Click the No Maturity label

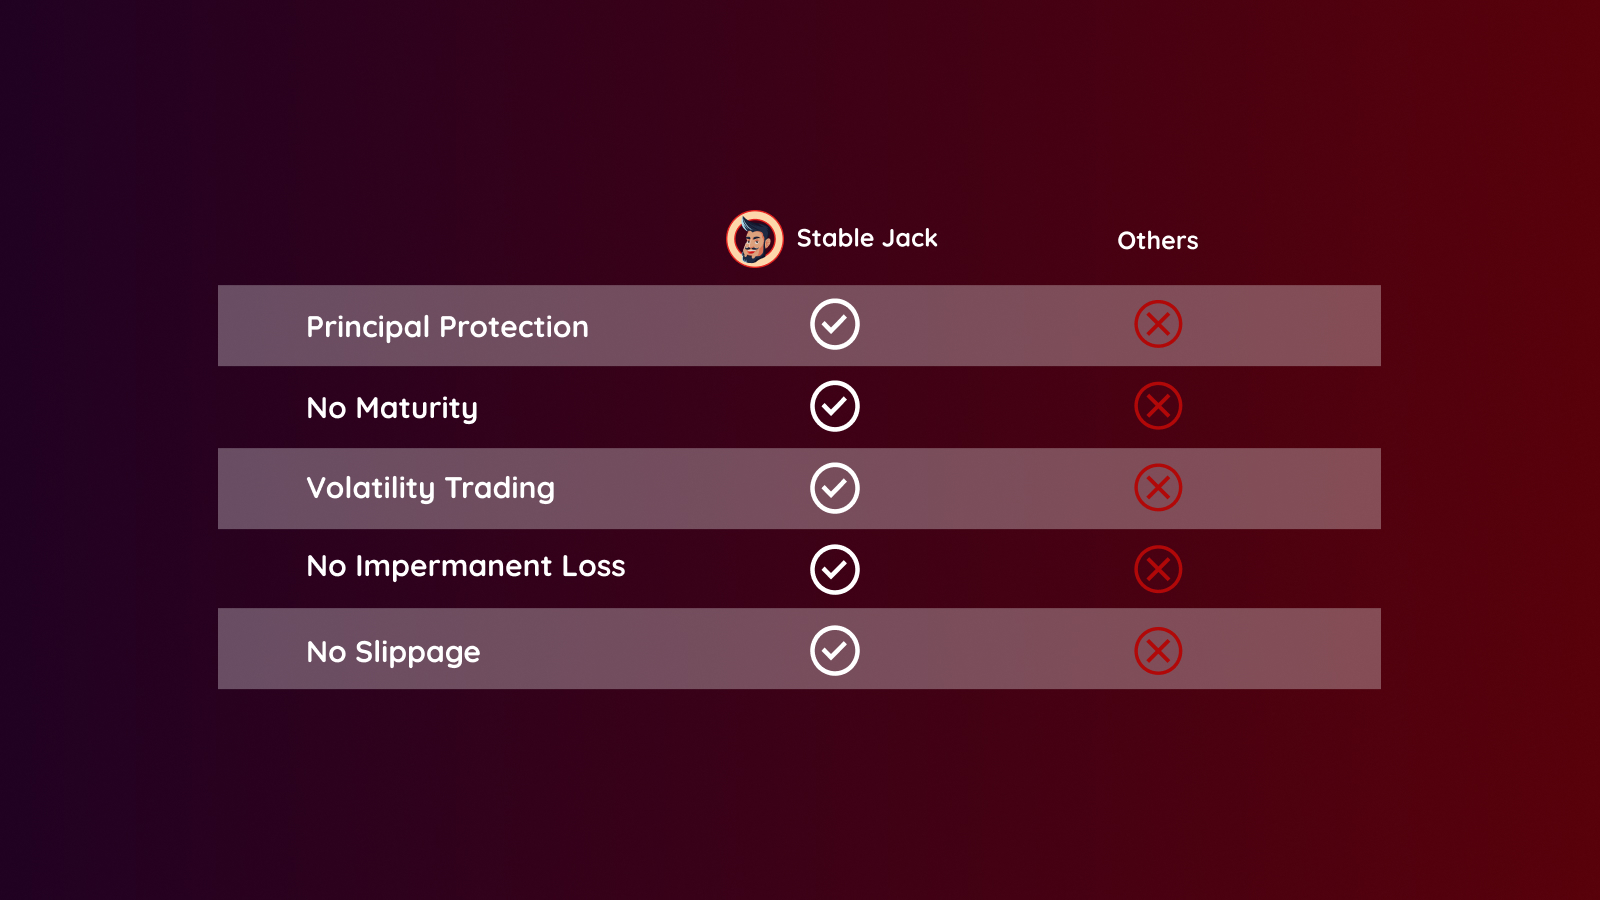point(392,408)
